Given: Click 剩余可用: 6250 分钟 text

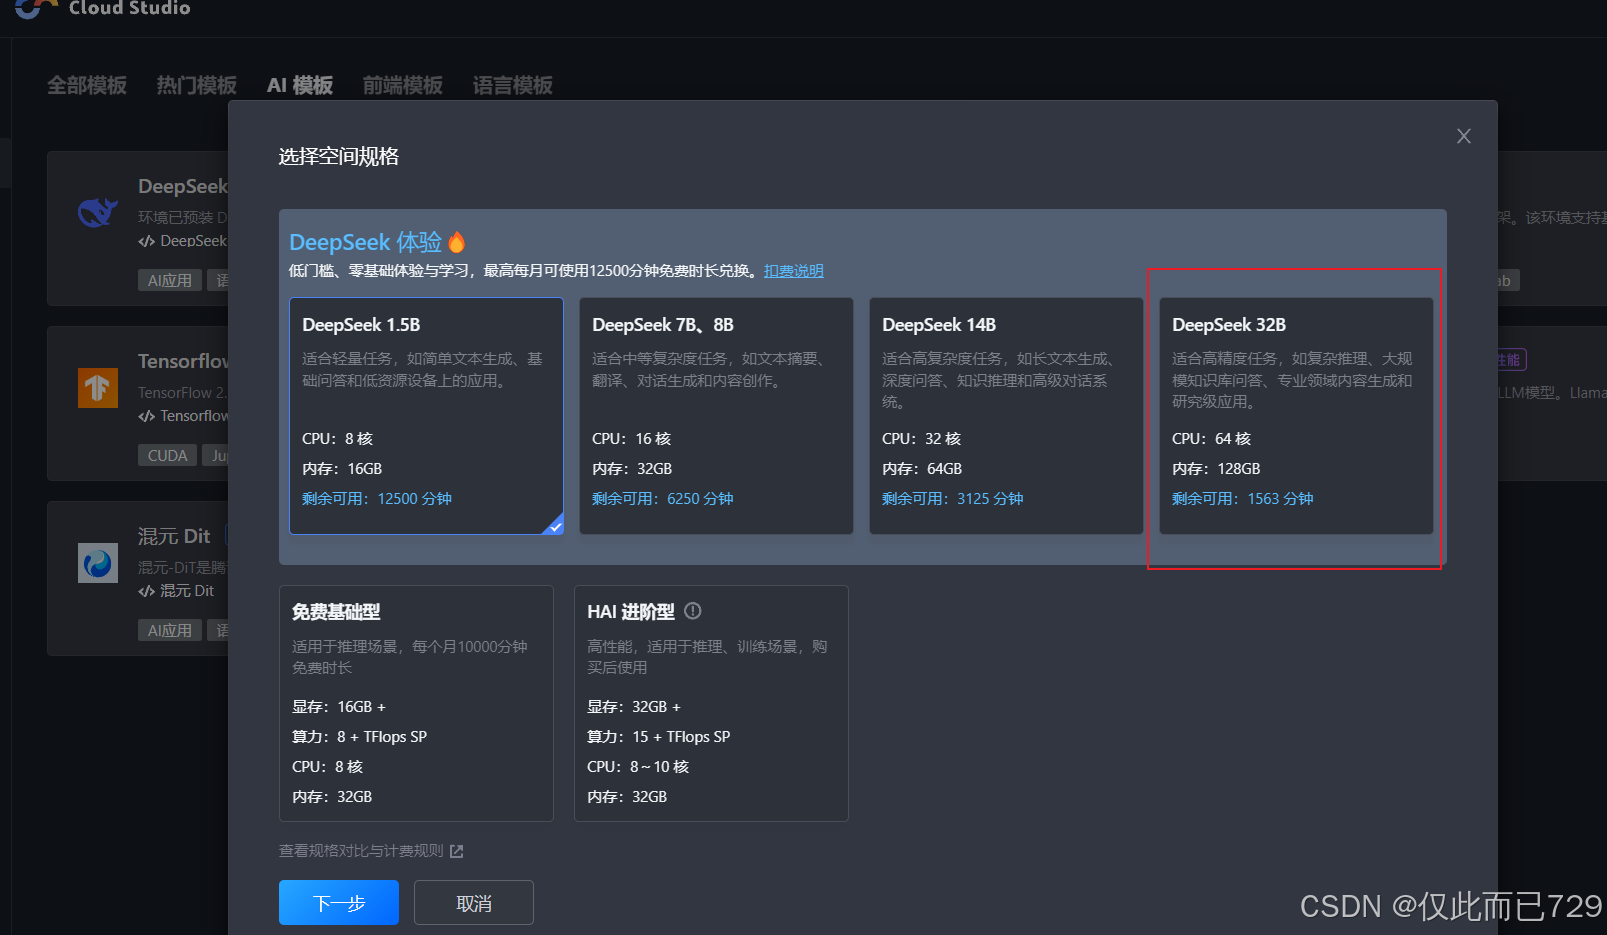Looking at the screenshot, I should 663,499.
